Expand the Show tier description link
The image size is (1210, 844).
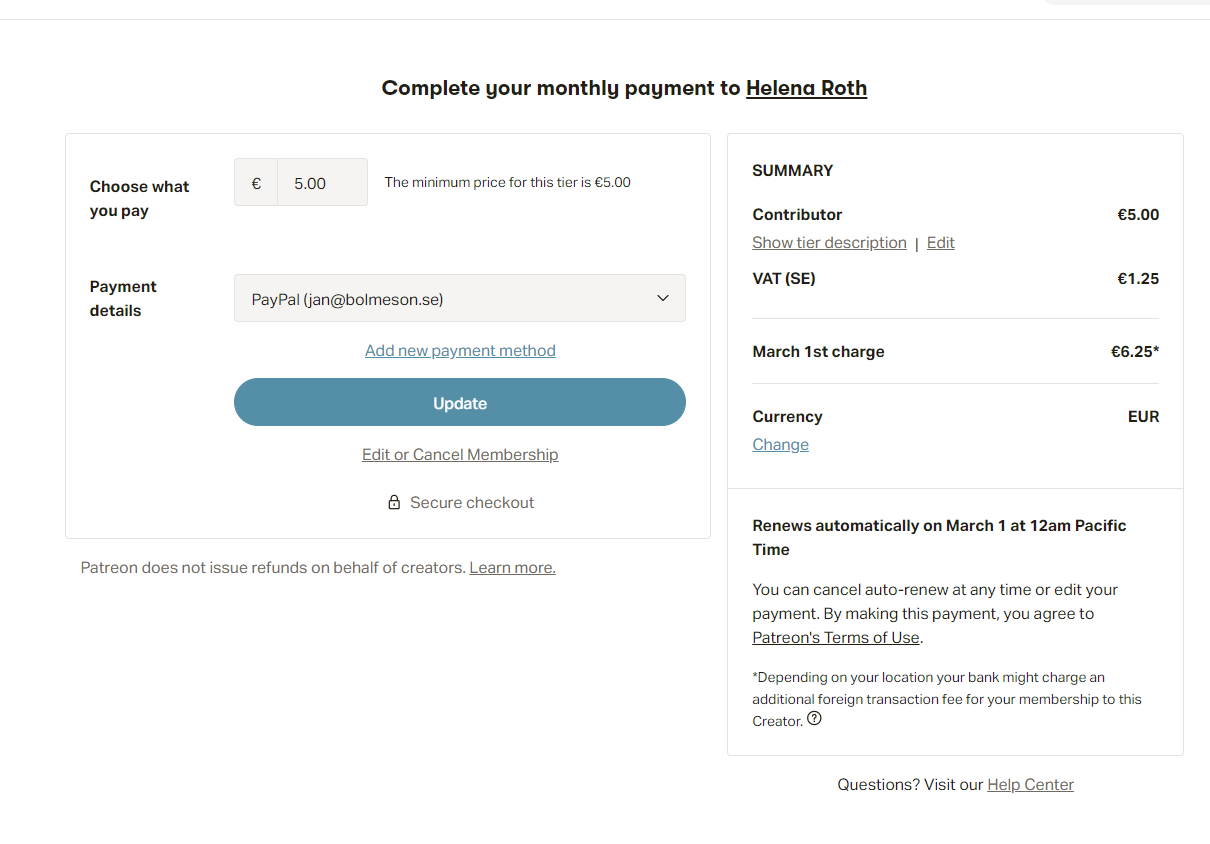click(829, 243)
